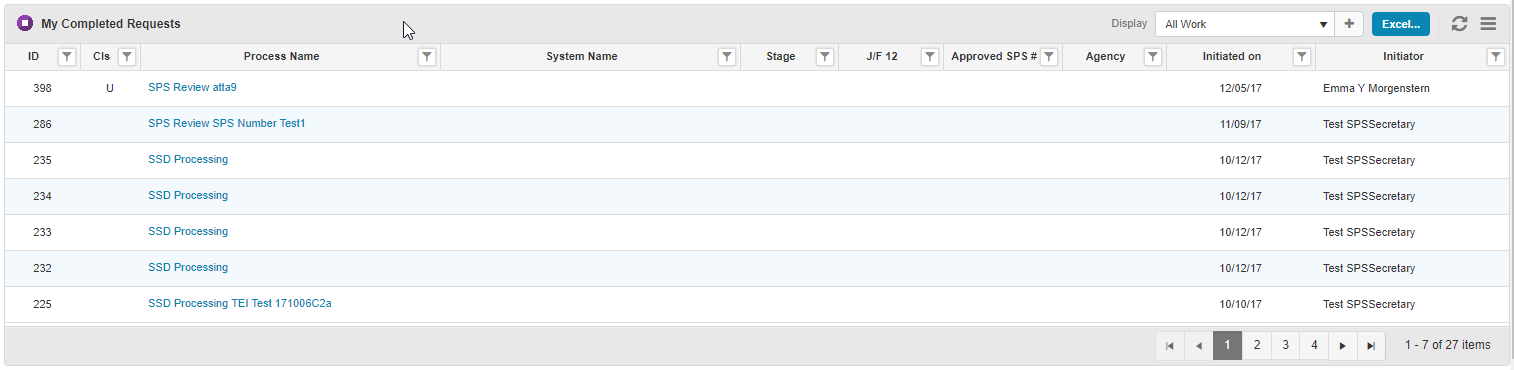Open the System Name column filter
This screenshot has height=370, width=1514.
pyautogui.click(x=727, y=57)
